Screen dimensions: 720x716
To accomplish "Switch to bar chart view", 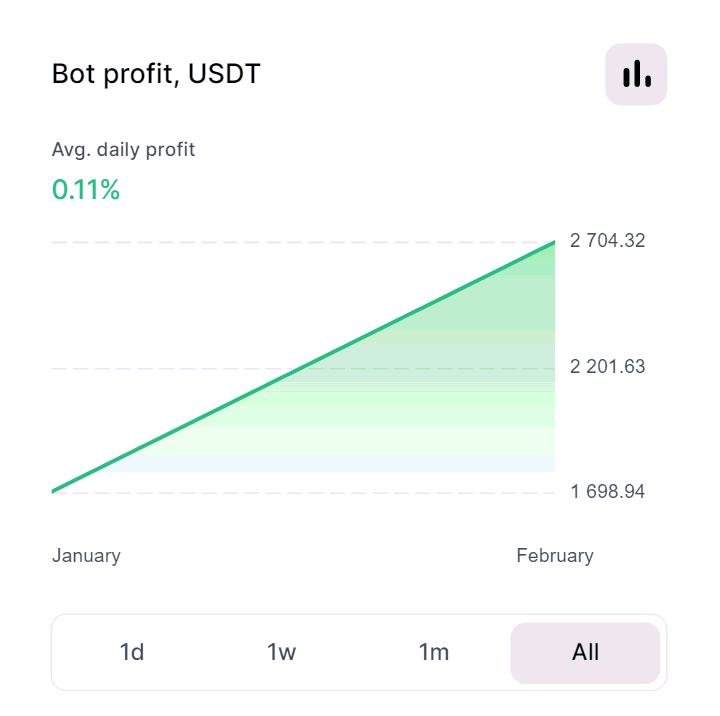I will pos(636,74).
